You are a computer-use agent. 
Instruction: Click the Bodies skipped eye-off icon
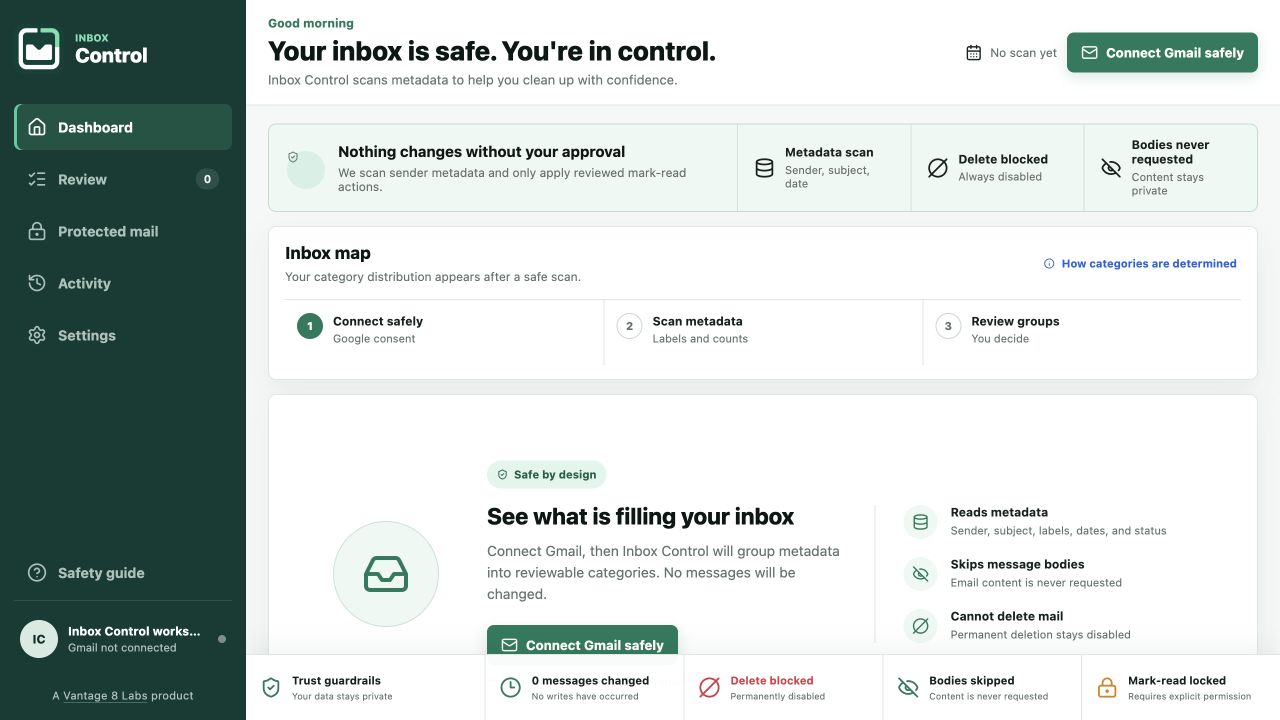[908, 688]
